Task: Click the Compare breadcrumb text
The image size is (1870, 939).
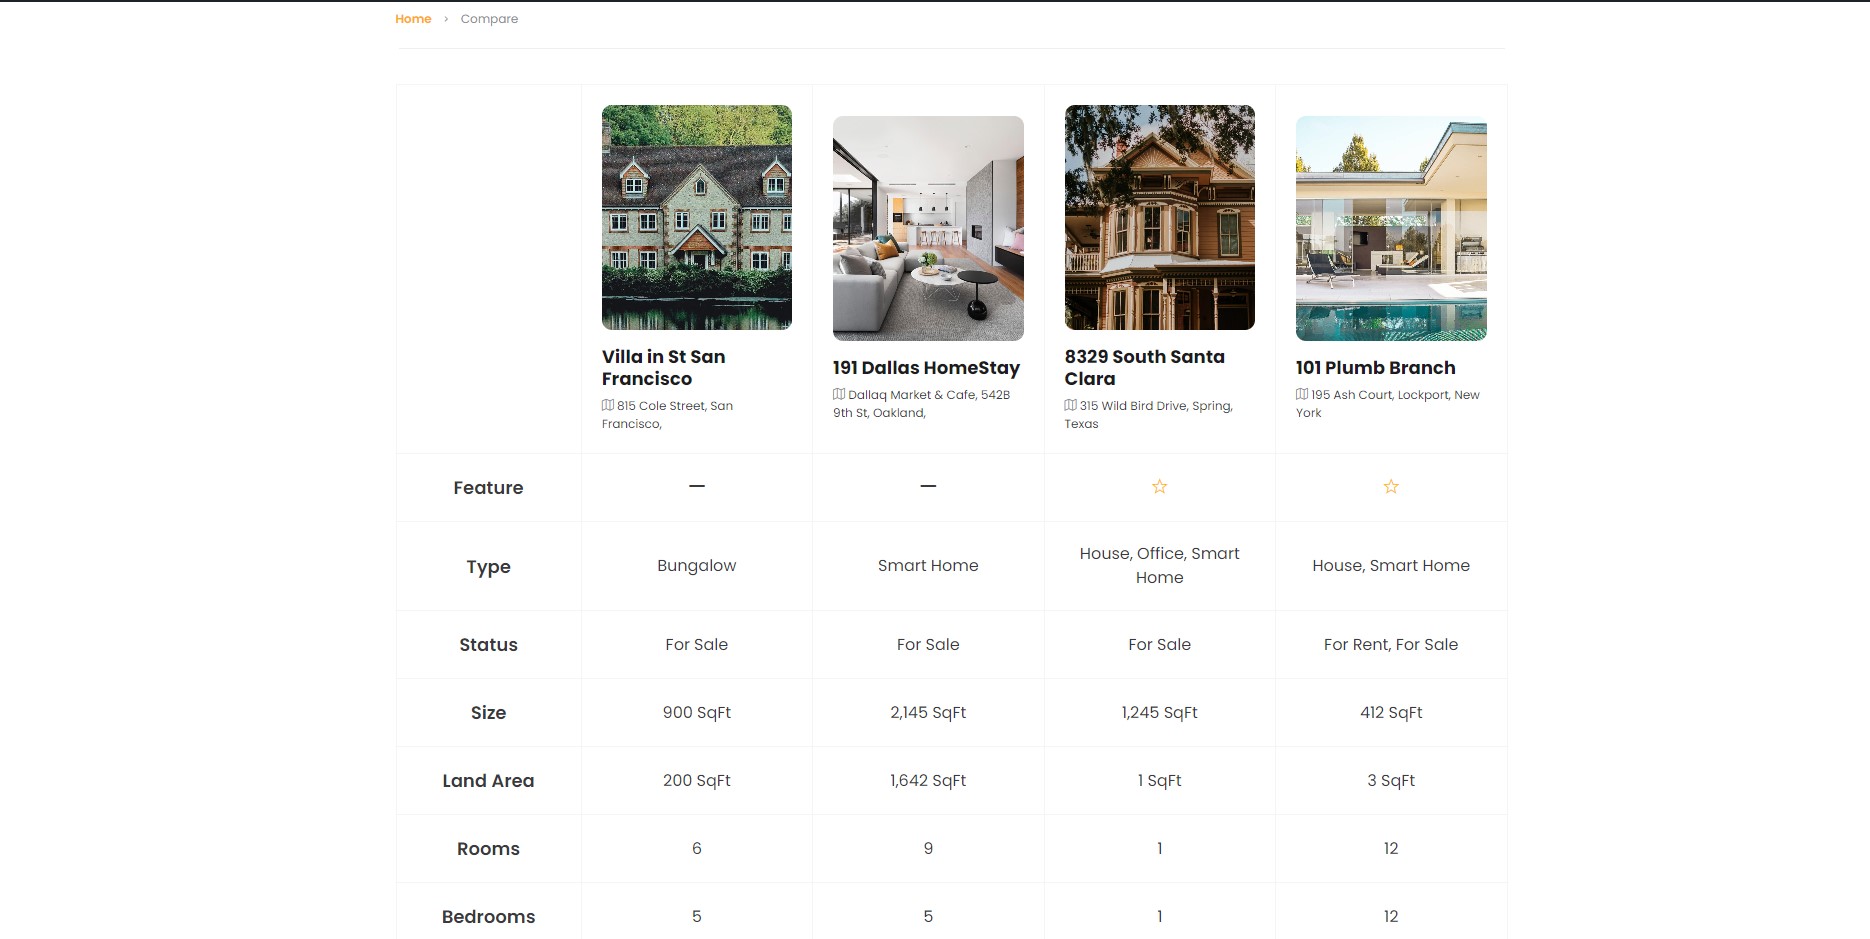Action: [489, 19]
